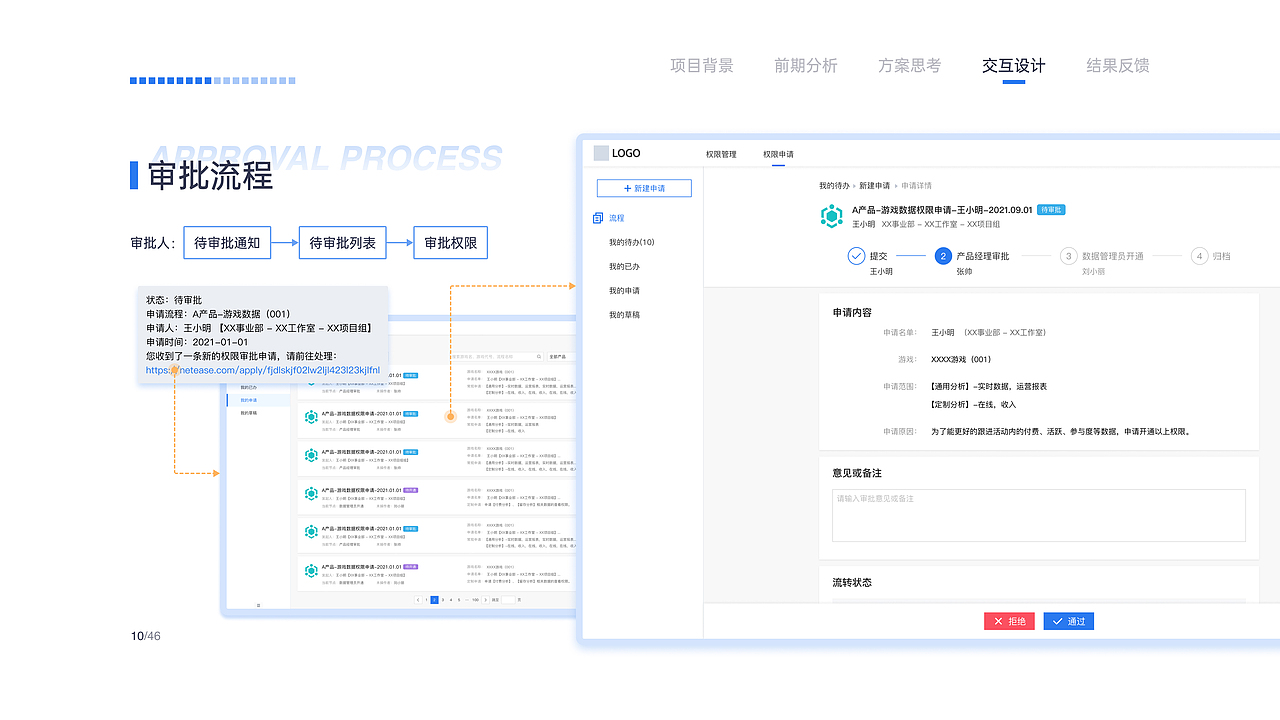Open 全部产品 dropdown in list window

pos(561,357)
